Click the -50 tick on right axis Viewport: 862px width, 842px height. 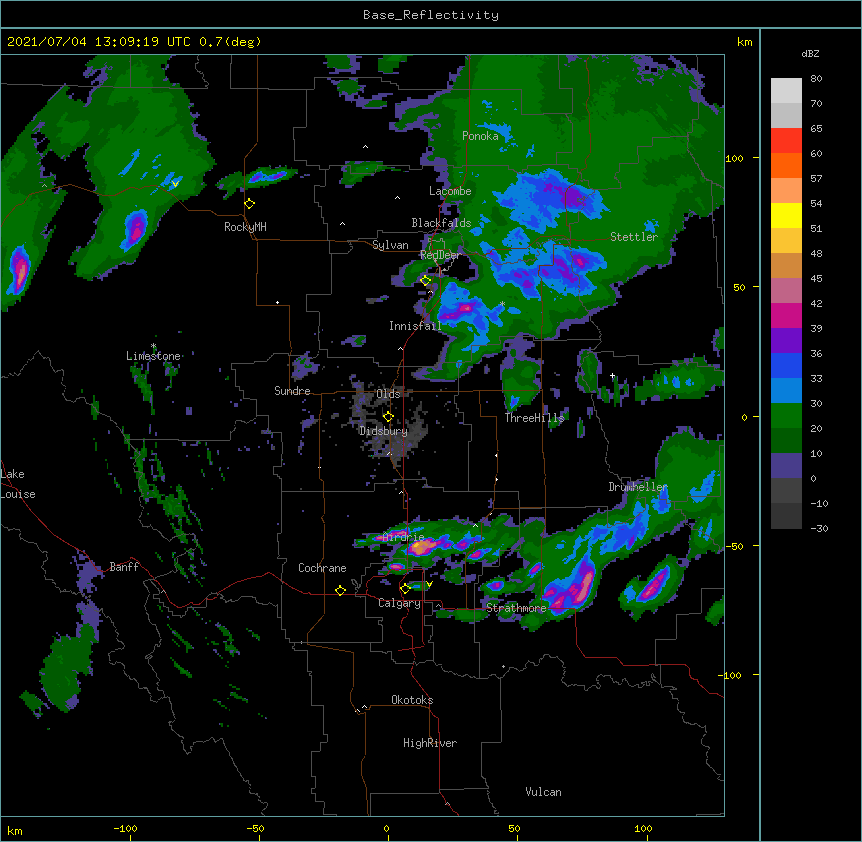click(x=734, y=546)
